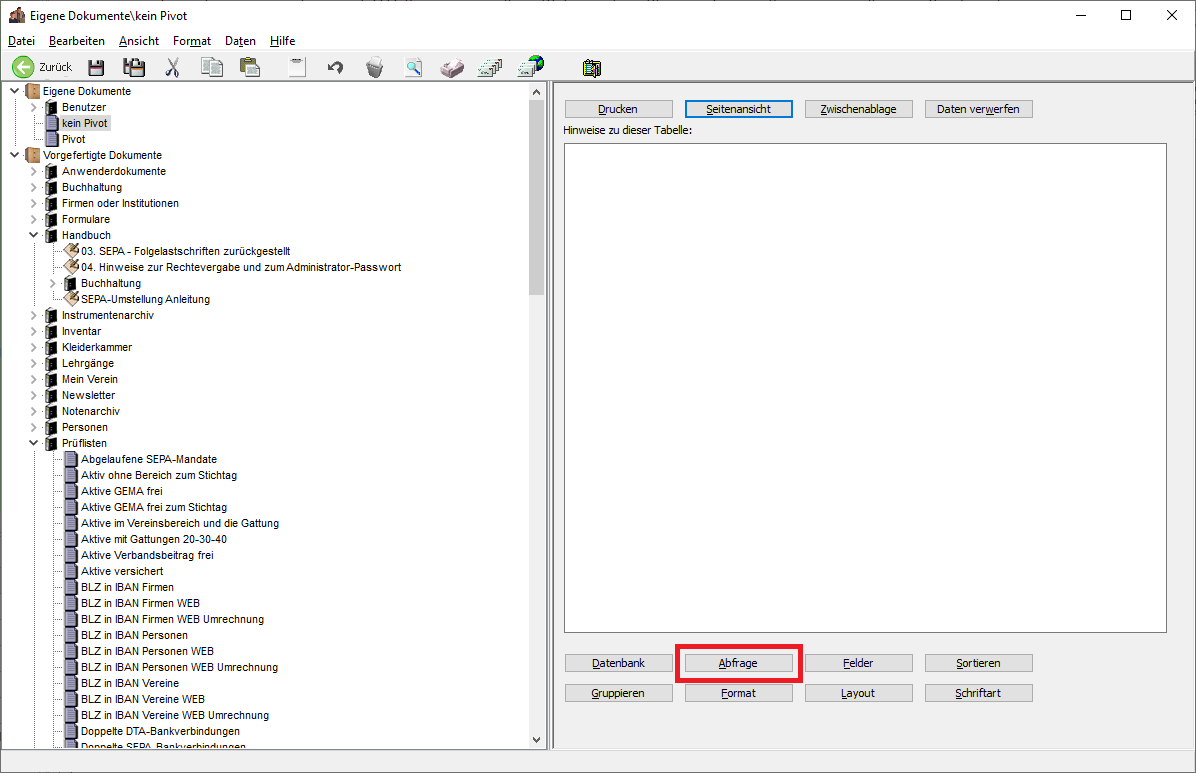Print using the printer toolbar icon
Image resolution: width=1196 pixels, height=773 pixels.
click(452, 68)
